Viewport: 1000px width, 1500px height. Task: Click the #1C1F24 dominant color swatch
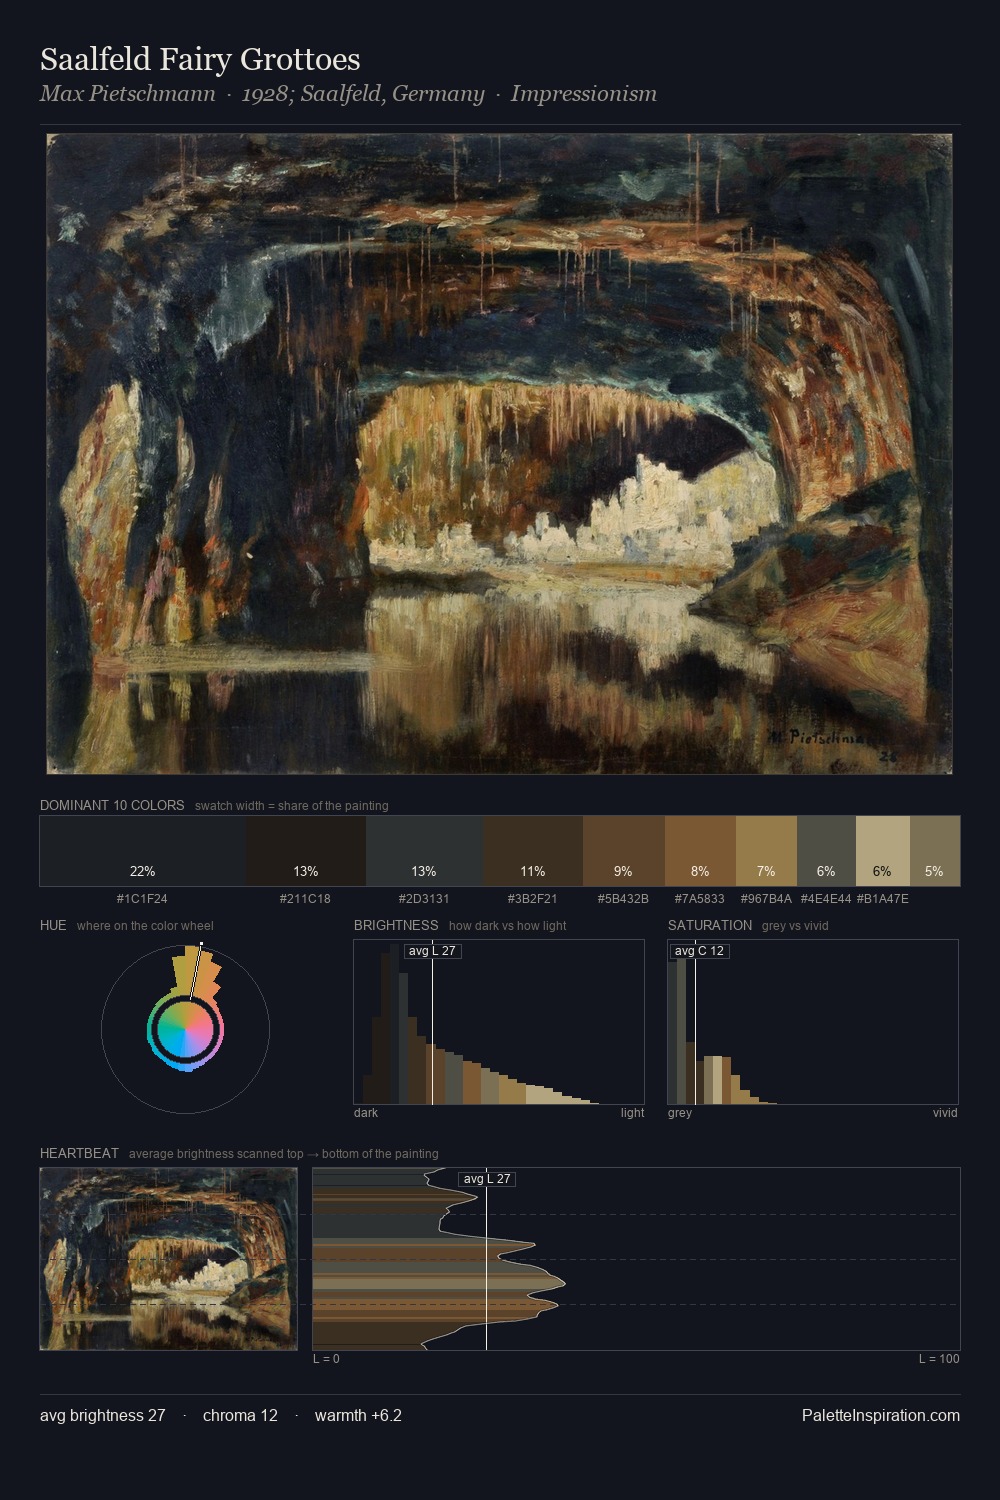(x=142, y=851)
